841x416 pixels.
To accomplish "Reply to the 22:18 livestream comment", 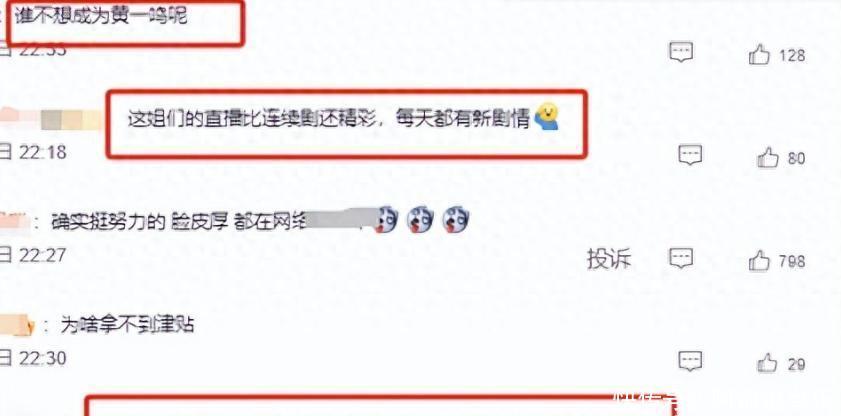I will [690, 156].
